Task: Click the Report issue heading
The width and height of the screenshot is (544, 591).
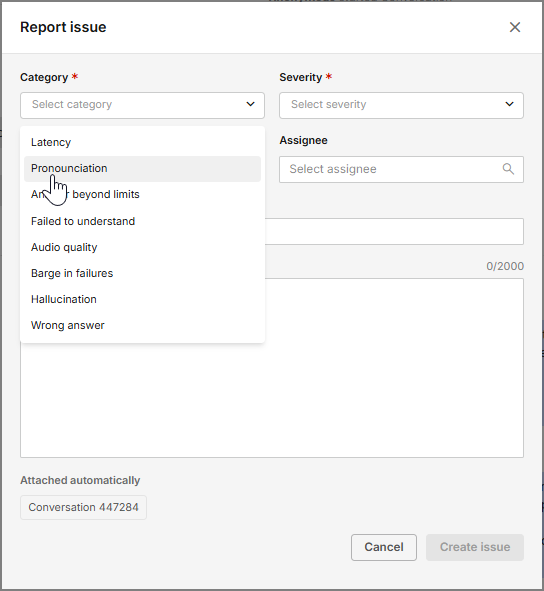Action: pyautogui.click(x=63, y=27)
